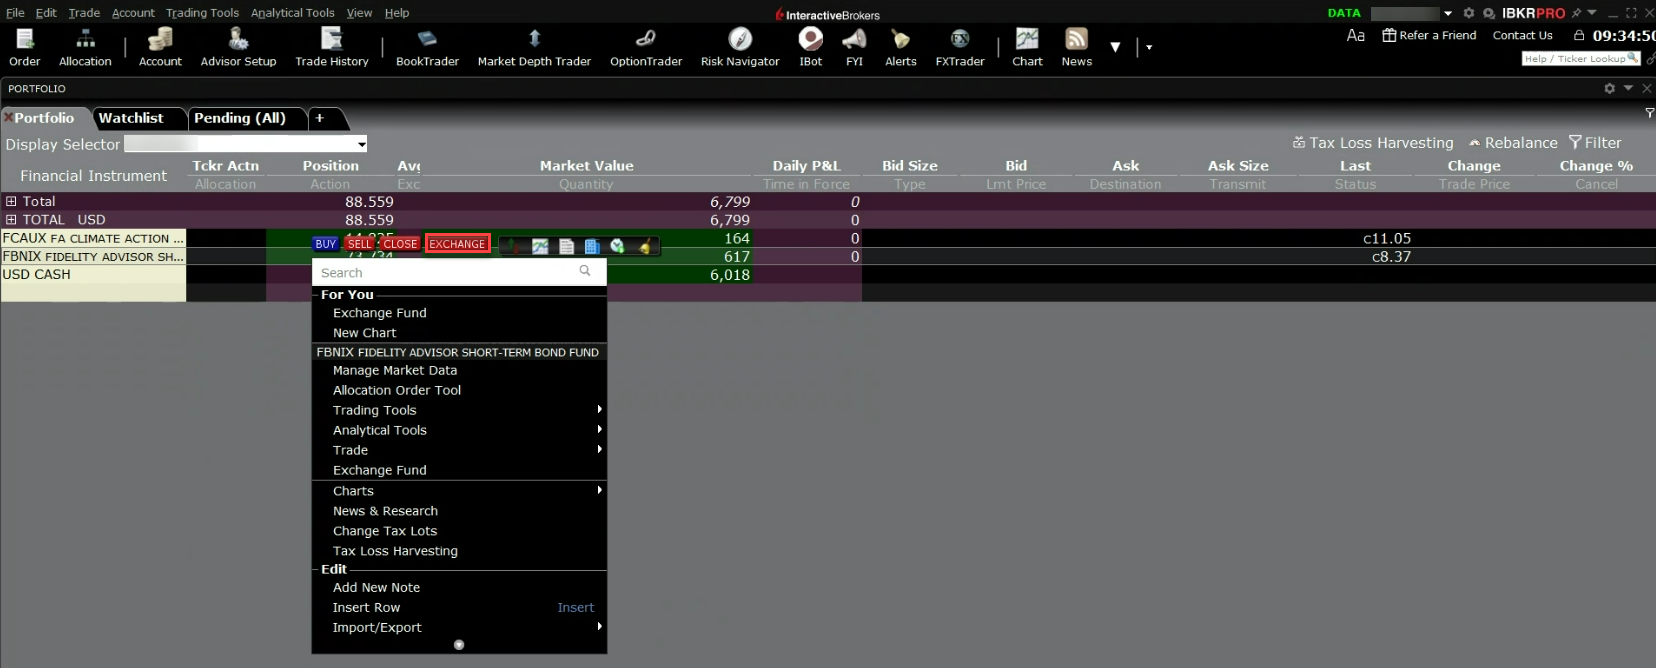1656x668 pixels.
Task: Open Trade submenu in context menu
Action: point(459,450)
